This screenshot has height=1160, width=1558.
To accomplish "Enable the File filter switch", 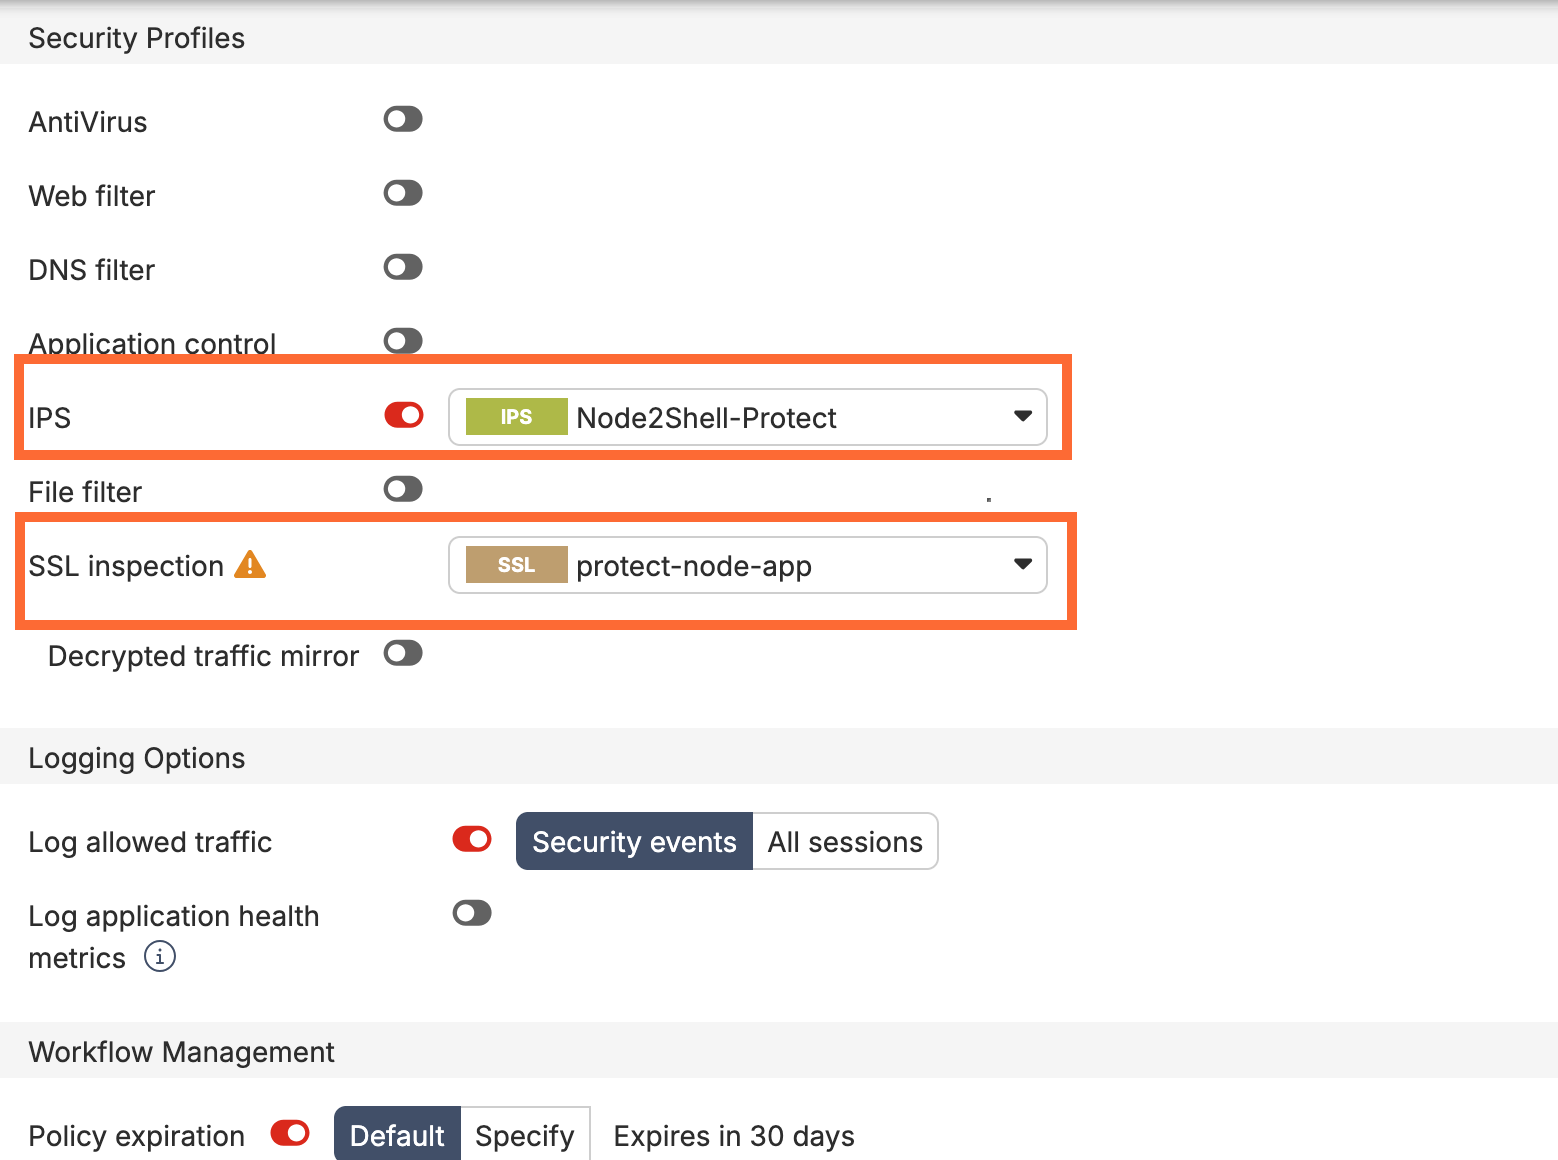I will coord(403,489).
